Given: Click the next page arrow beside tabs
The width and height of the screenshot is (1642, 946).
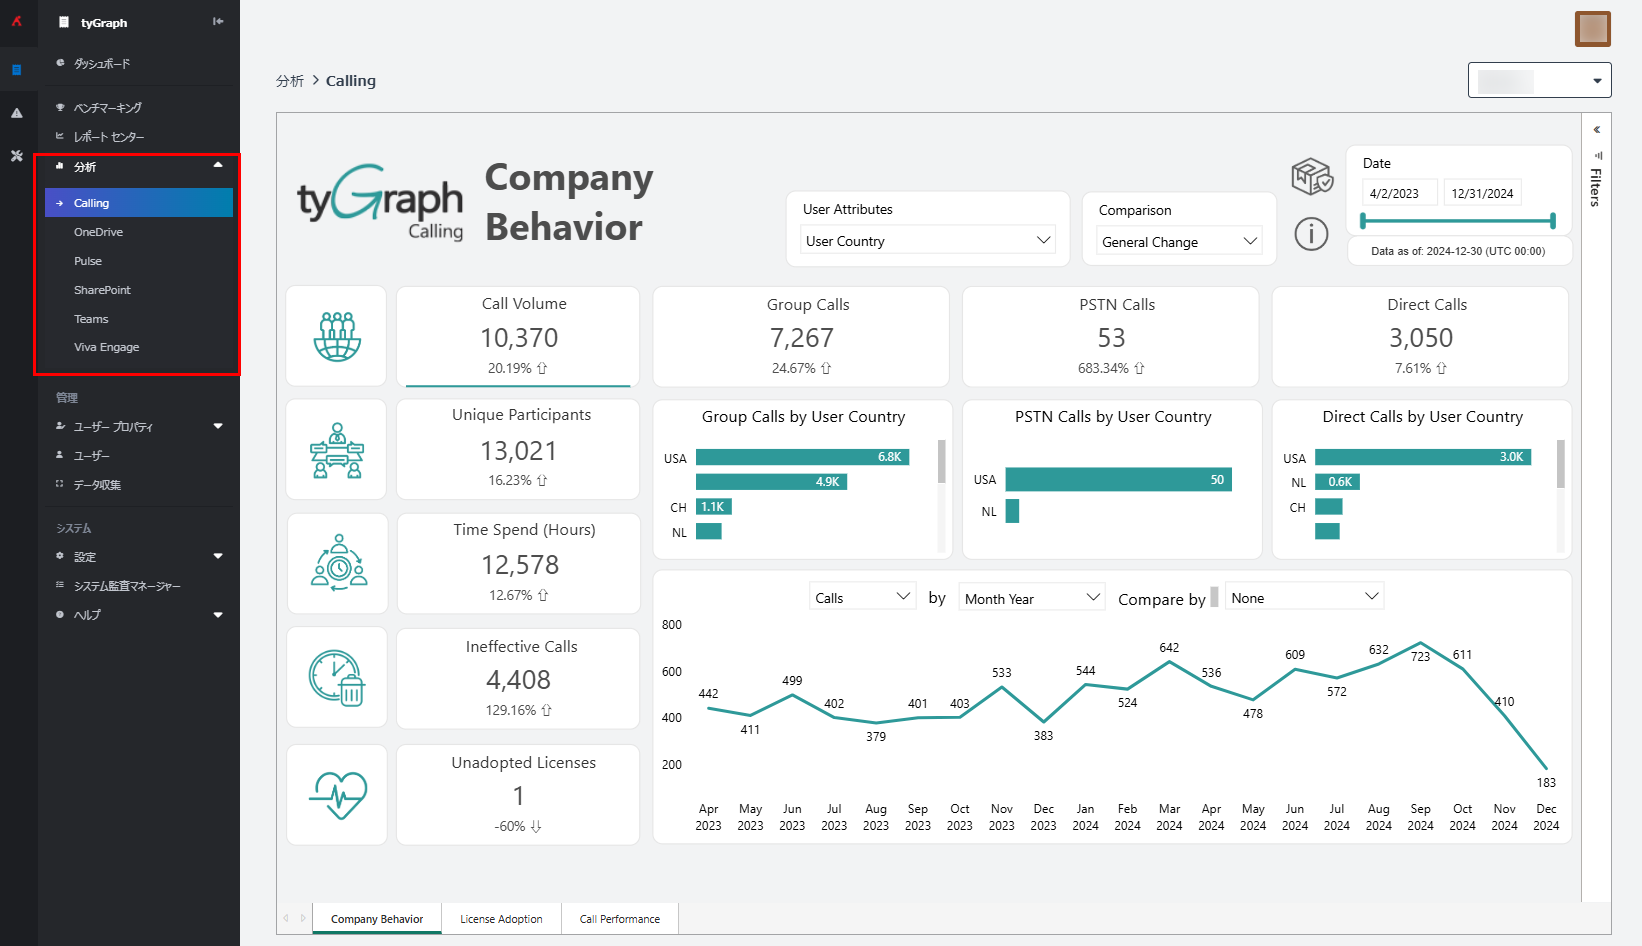Looking at the screenshot, I should [x=303, y=918].
